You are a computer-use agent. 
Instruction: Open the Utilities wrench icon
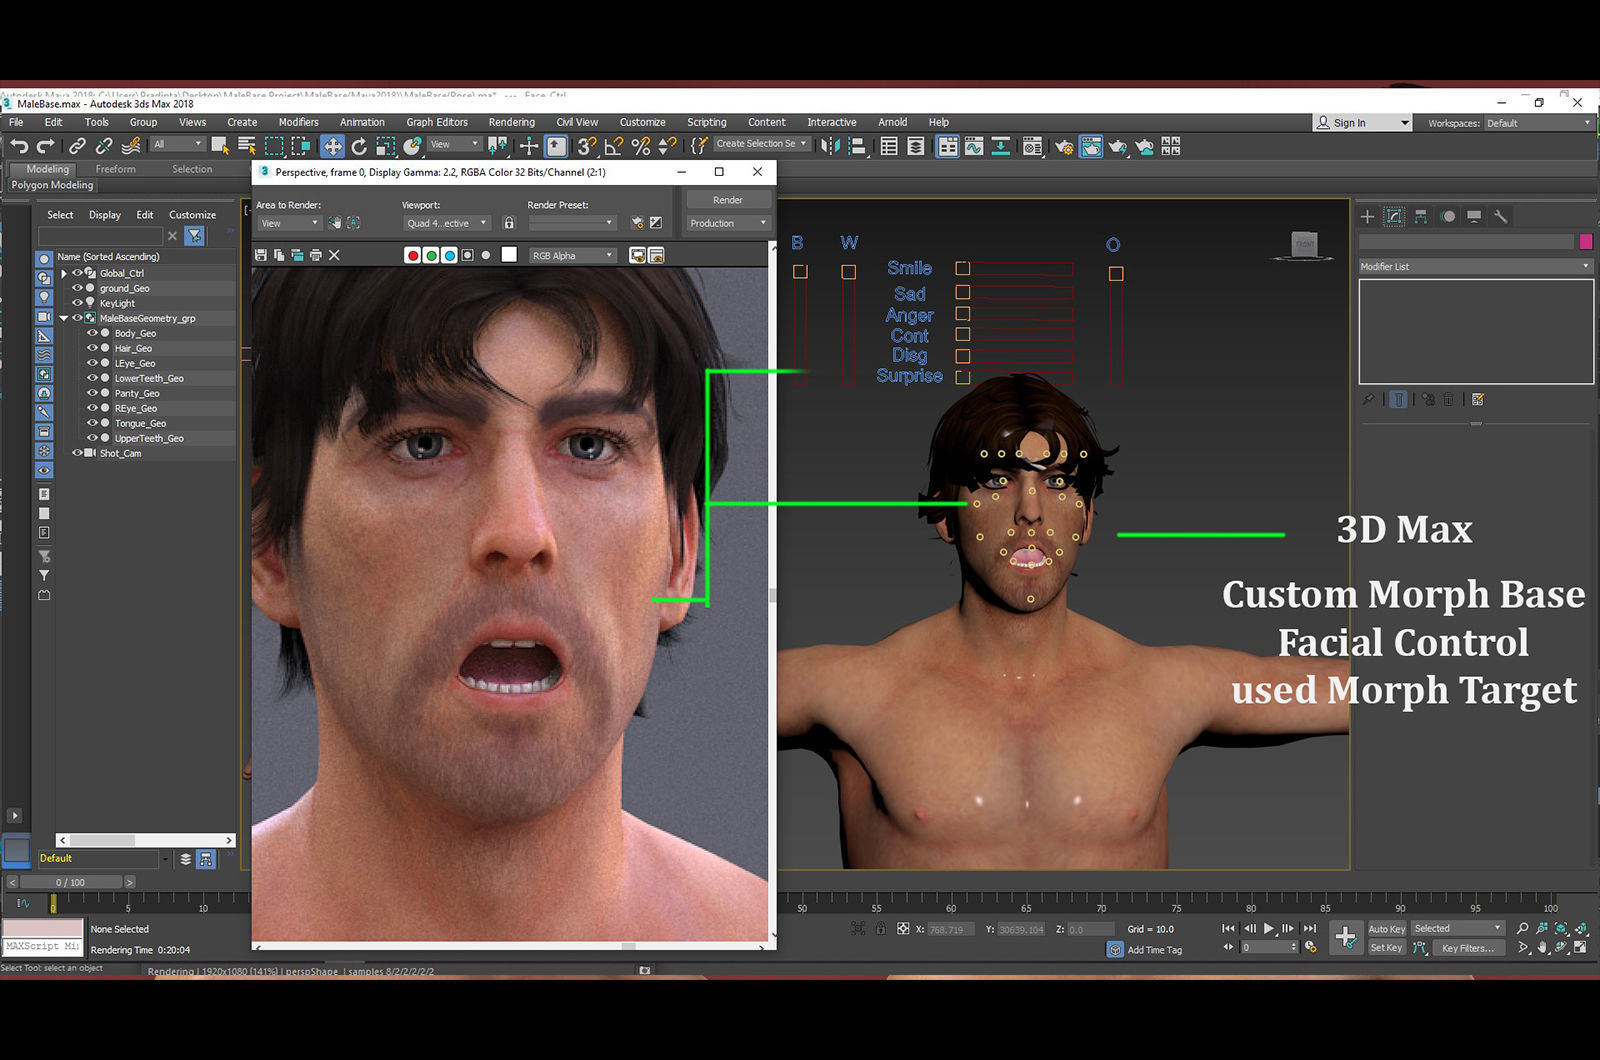point(1500,216)
